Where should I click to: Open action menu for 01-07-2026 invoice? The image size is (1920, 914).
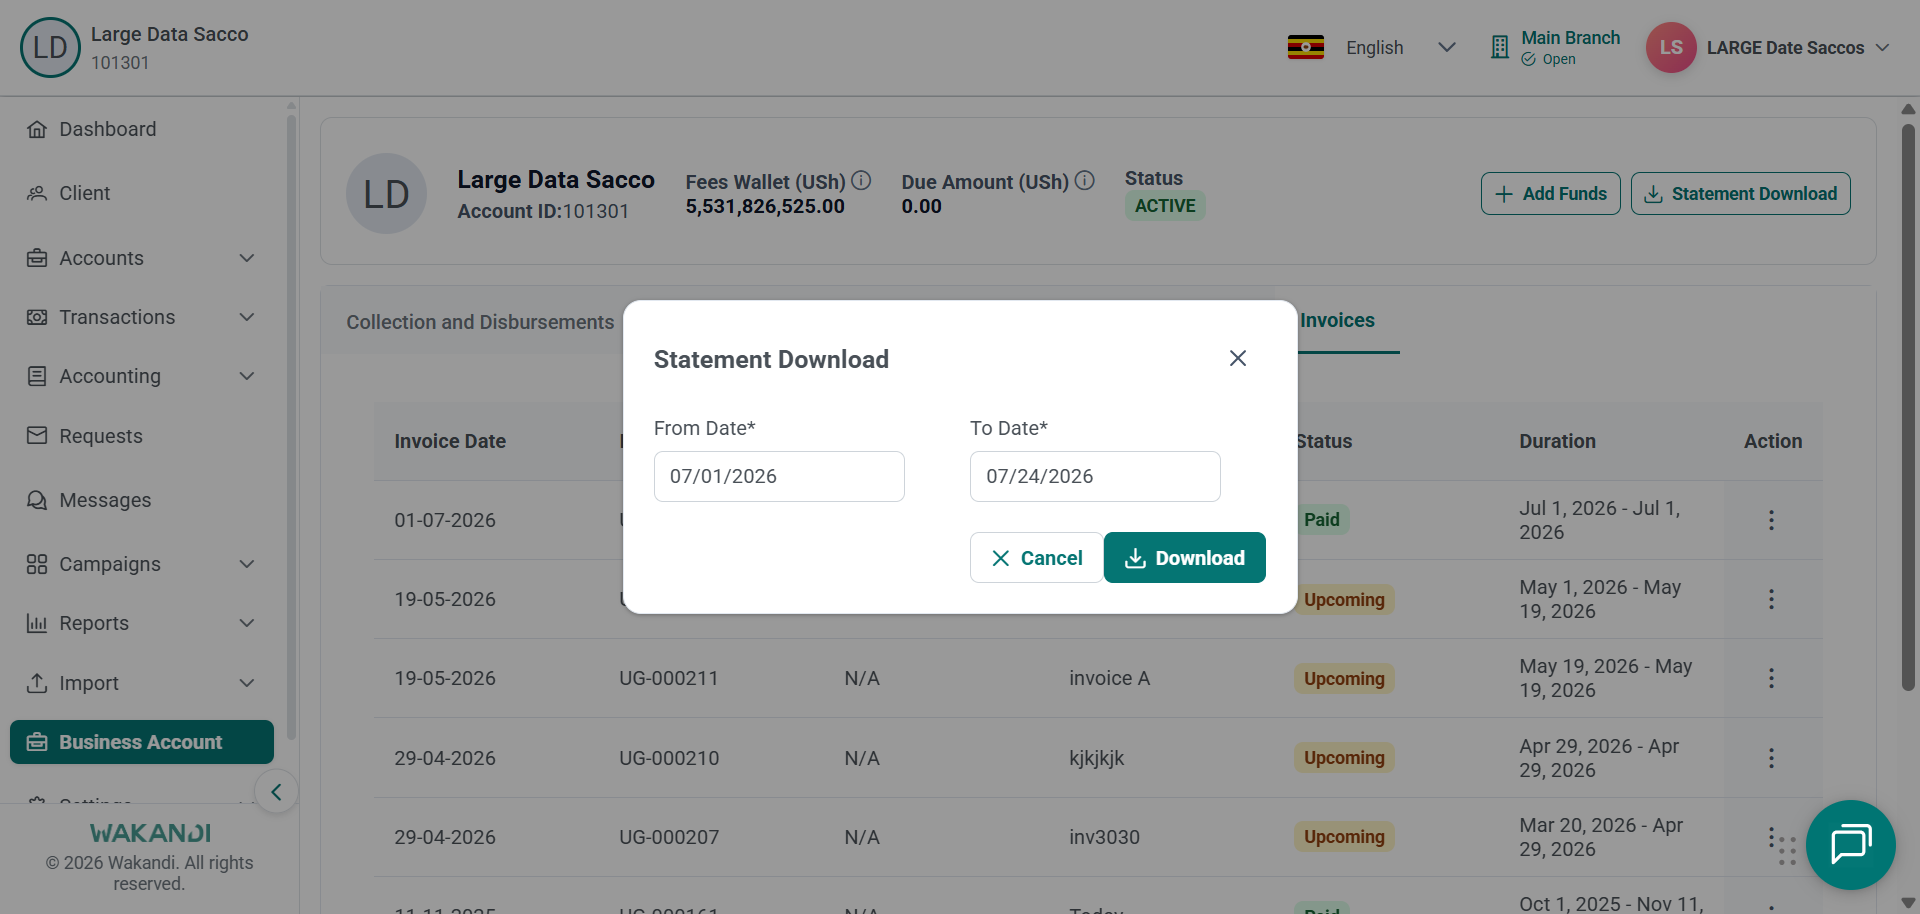[x=1771, y=520]
